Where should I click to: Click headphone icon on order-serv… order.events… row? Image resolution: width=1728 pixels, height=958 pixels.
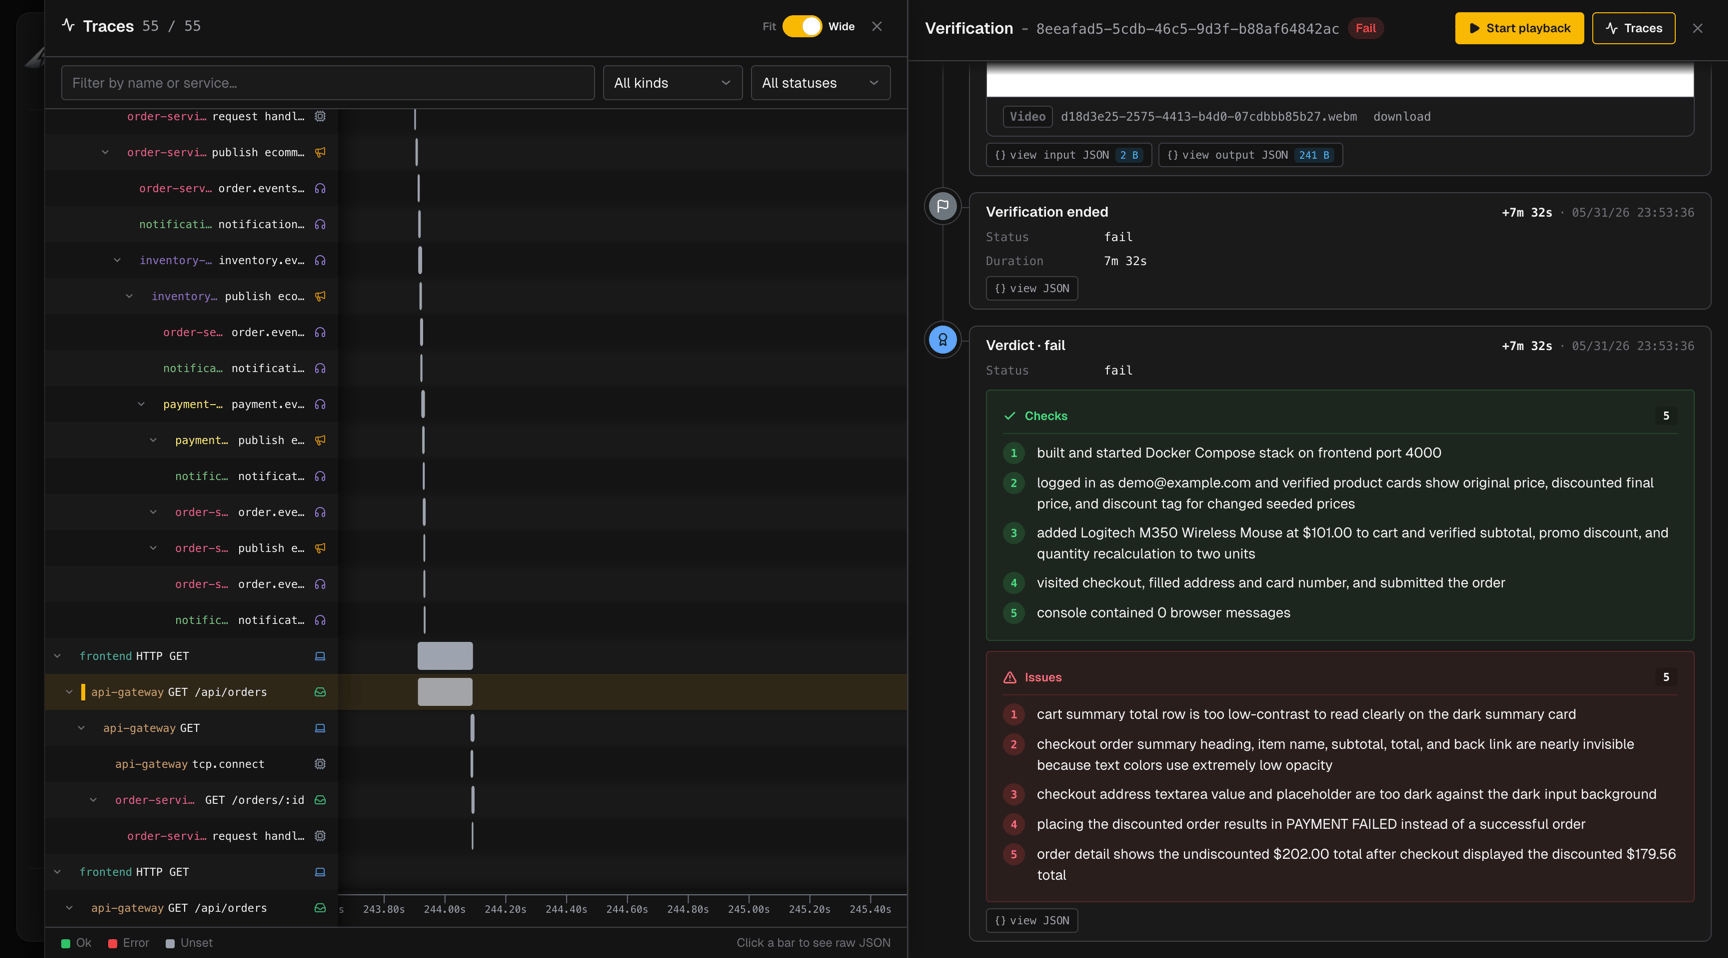click(320, 188)
